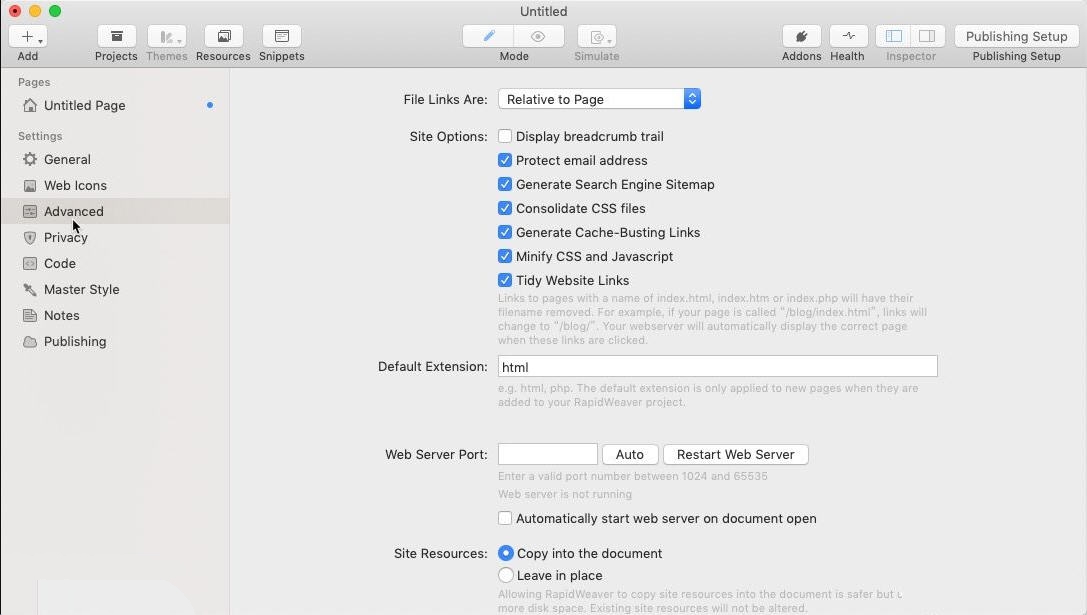Screen dimensions: 1087x615
Task: Open Web Icons settings label
Action: pyautogui.click(x=76, y=186)
